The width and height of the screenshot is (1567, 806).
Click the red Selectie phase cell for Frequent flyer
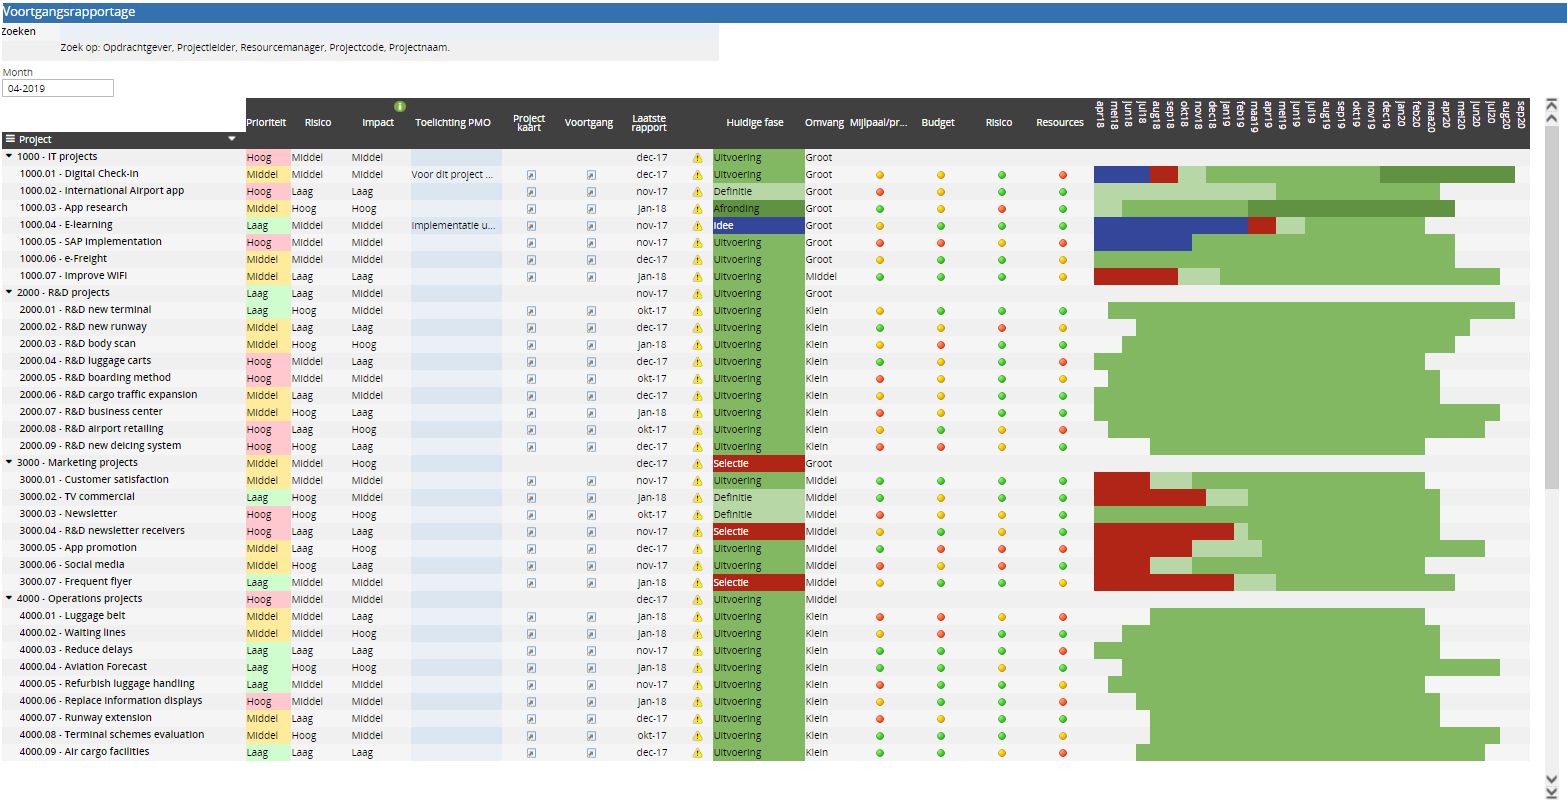click(758, 583)
